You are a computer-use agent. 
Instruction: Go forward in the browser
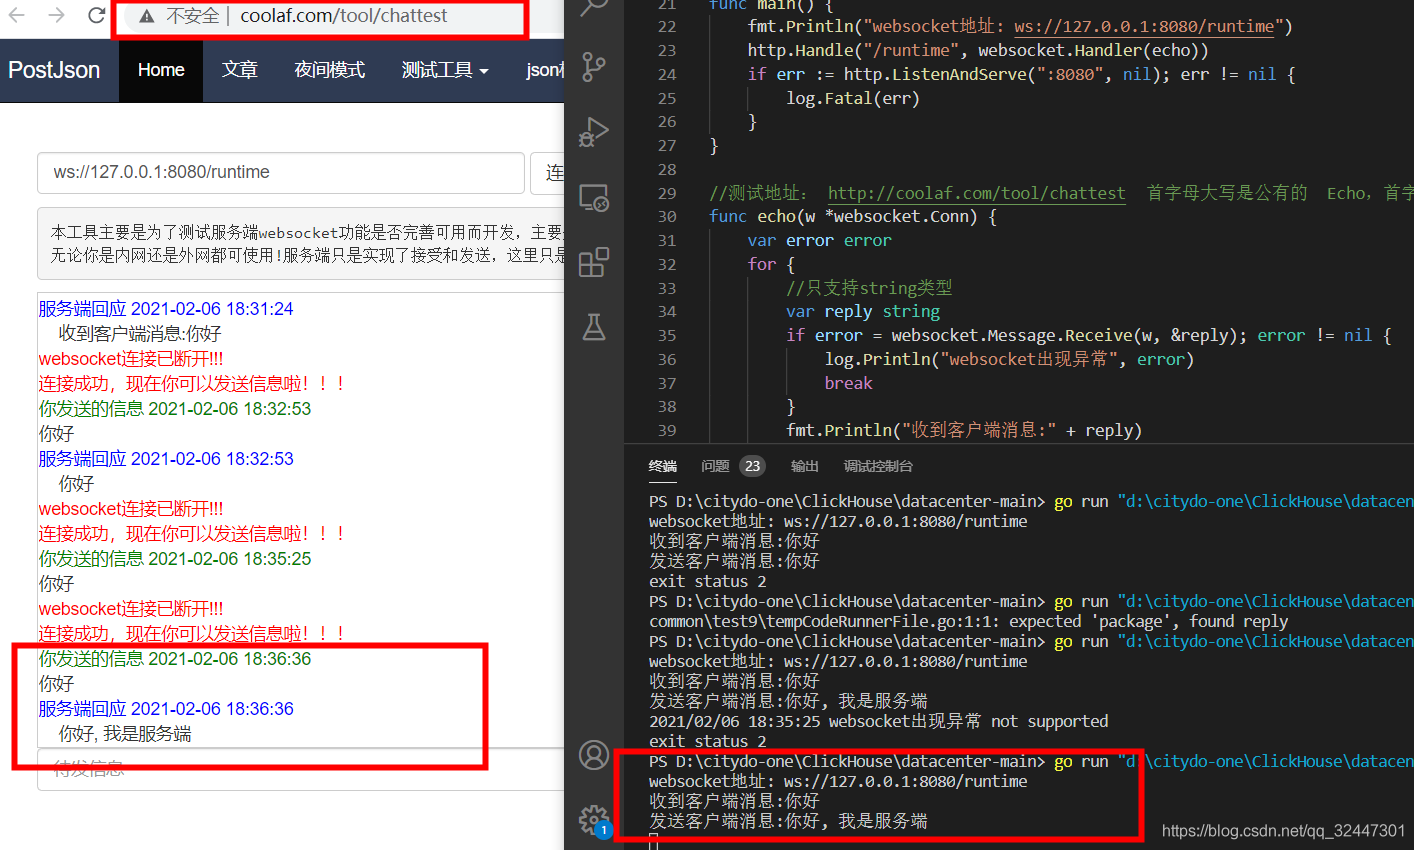click(x=57, y=15)
